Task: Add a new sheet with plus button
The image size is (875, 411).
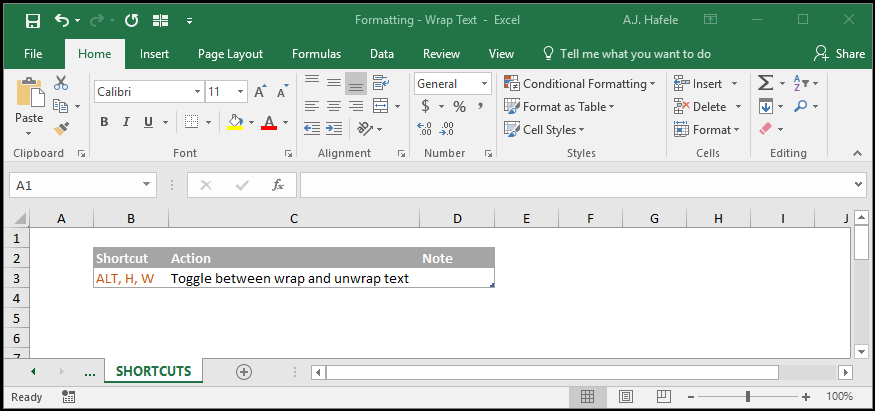Action: (x=244, y=372)
